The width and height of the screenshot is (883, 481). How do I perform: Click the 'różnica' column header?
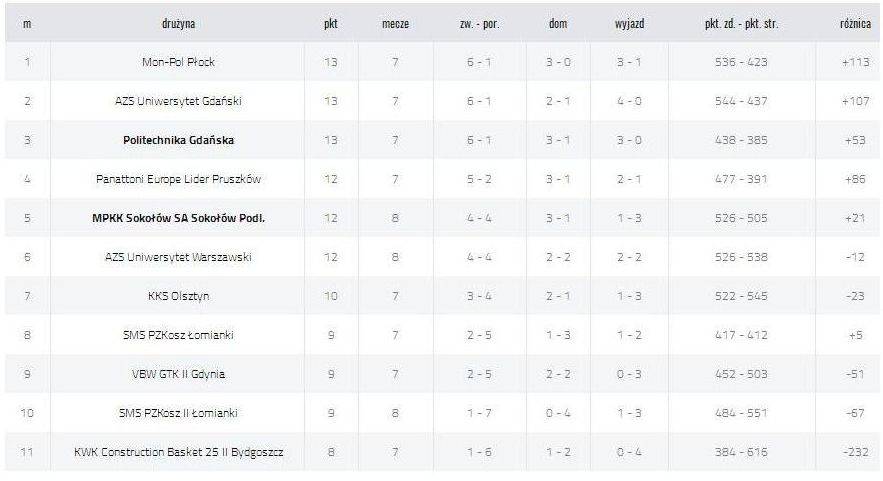[x=855, y=24]
